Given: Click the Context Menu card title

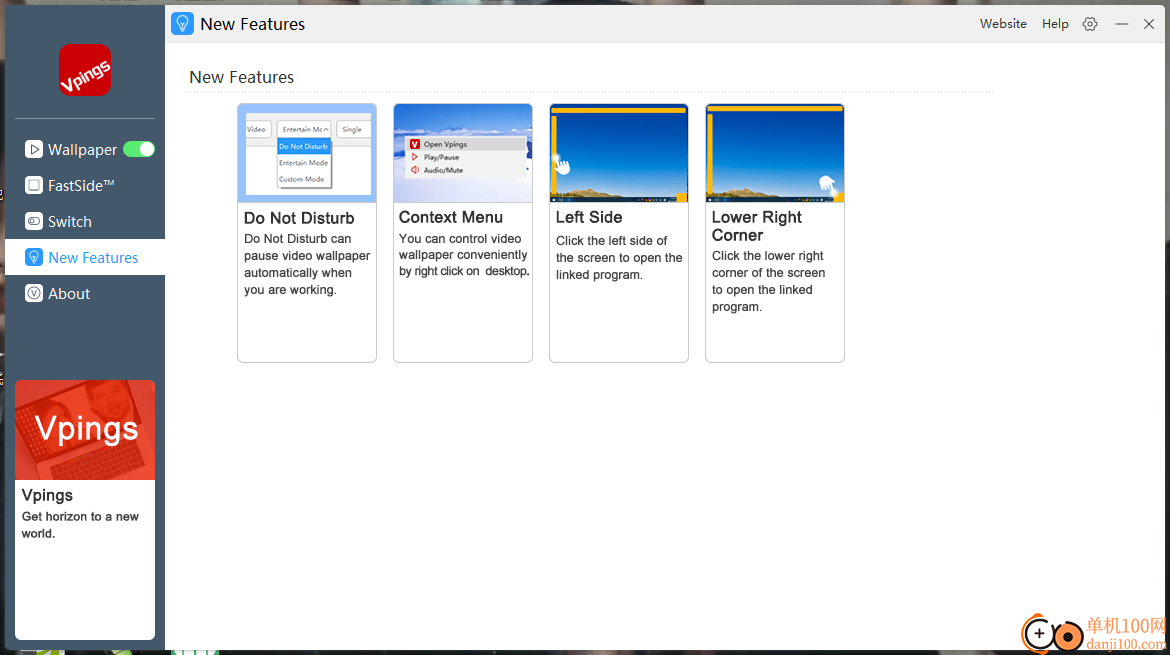Looking at the screenshot, I should pos(451,217).
